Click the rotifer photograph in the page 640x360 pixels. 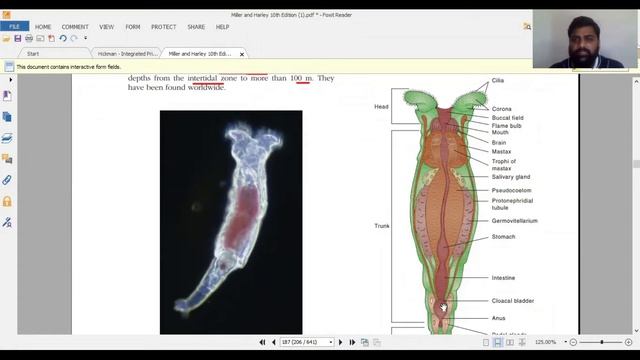pyautogui.click(x=231, y=222)
